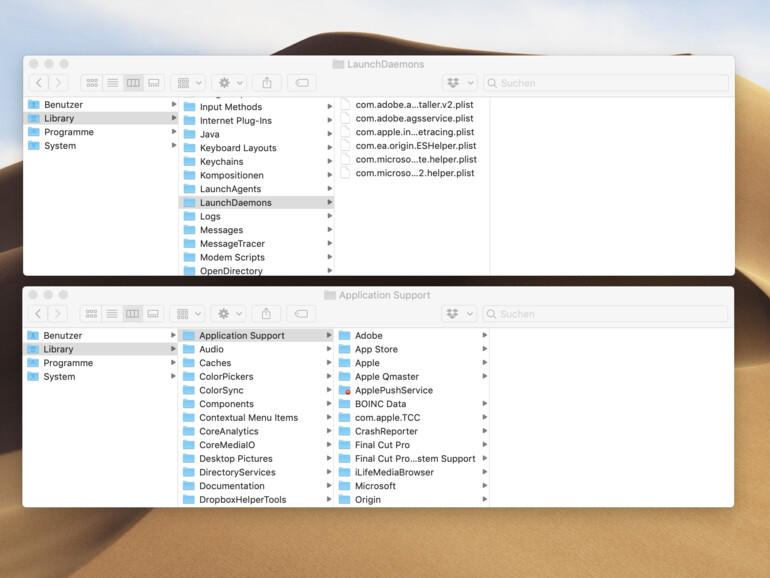Screen dimensions: 770x578
Task: Click Share icon in Application Support window
Action: [266, 314]
